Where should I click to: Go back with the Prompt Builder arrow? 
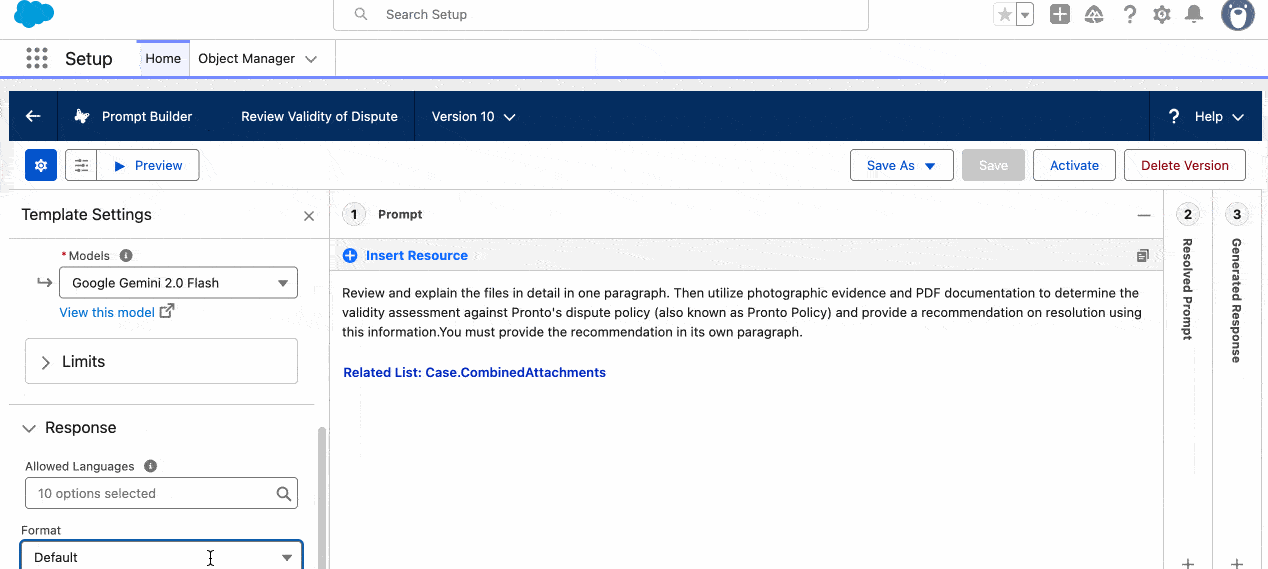point(33,116)
